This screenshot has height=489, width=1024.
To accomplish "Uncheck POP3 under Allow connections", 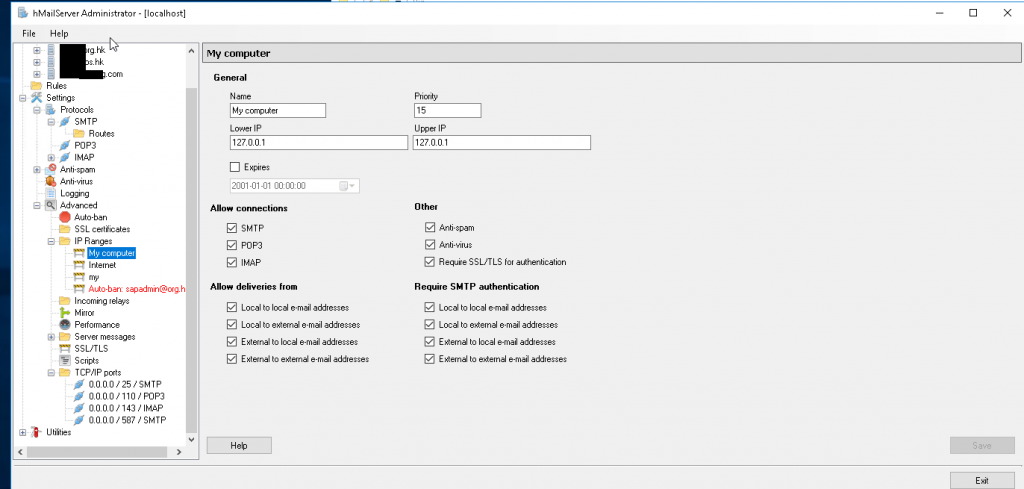I will [x=232, y=245].
